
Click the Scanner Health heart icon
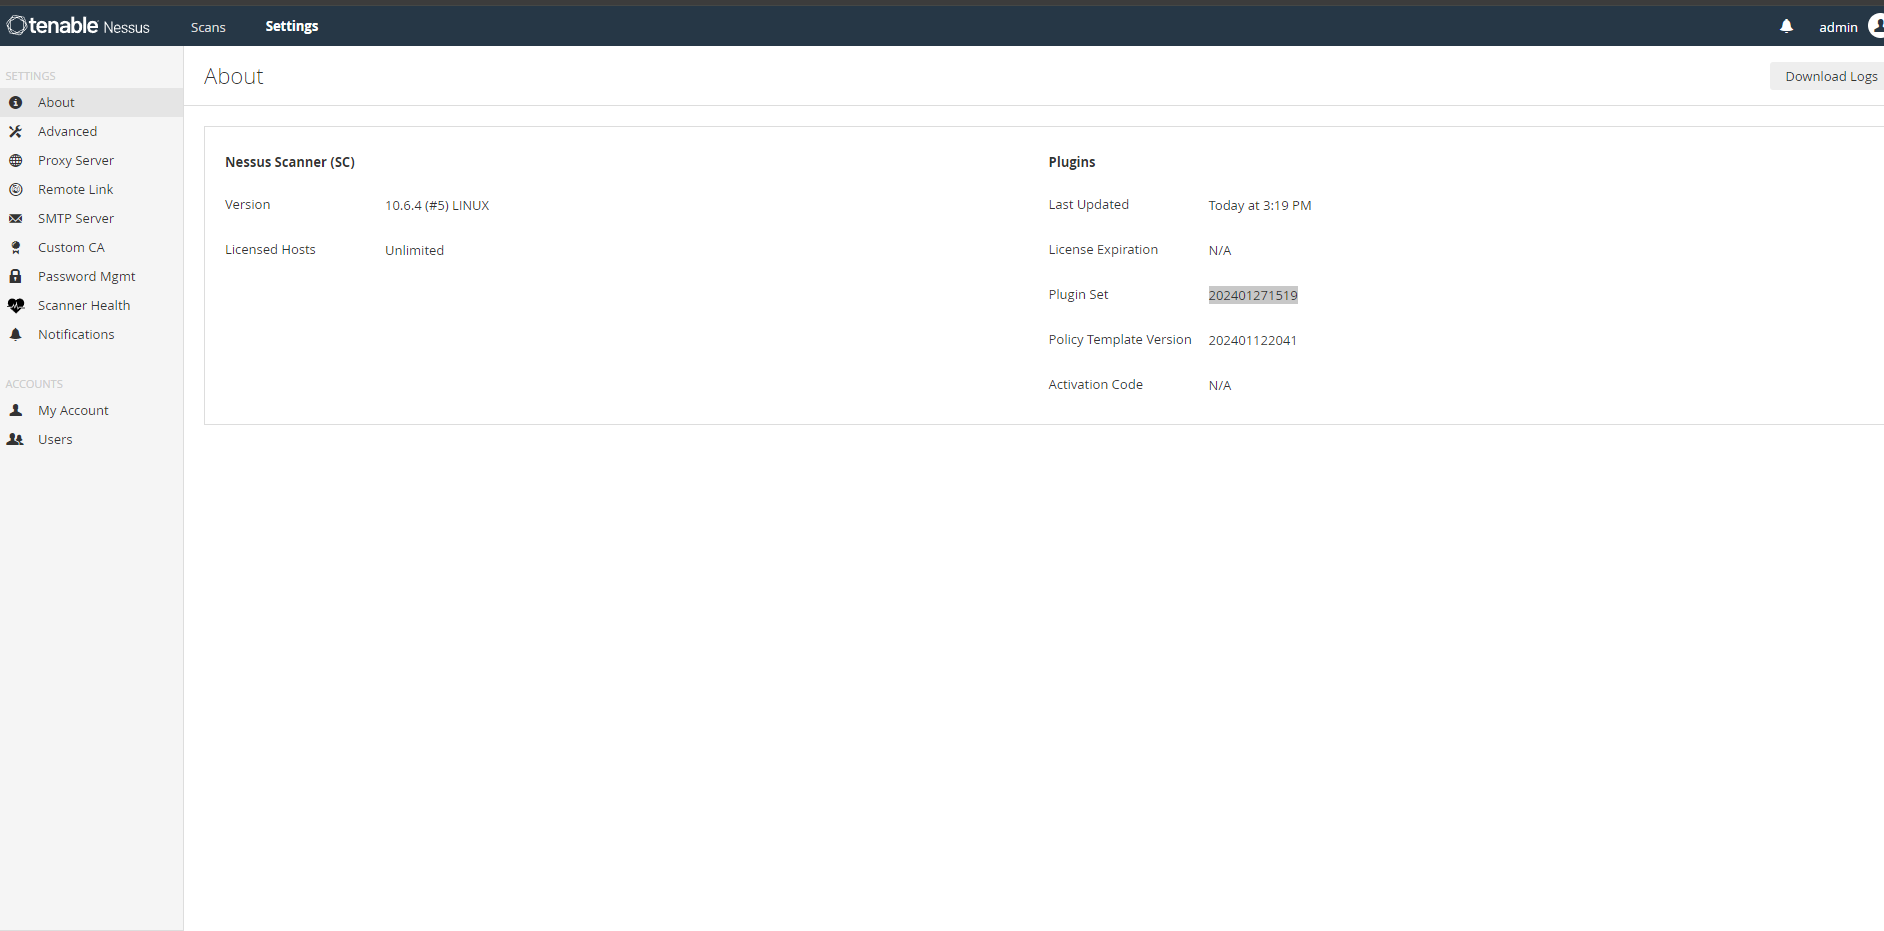[16, 306]
